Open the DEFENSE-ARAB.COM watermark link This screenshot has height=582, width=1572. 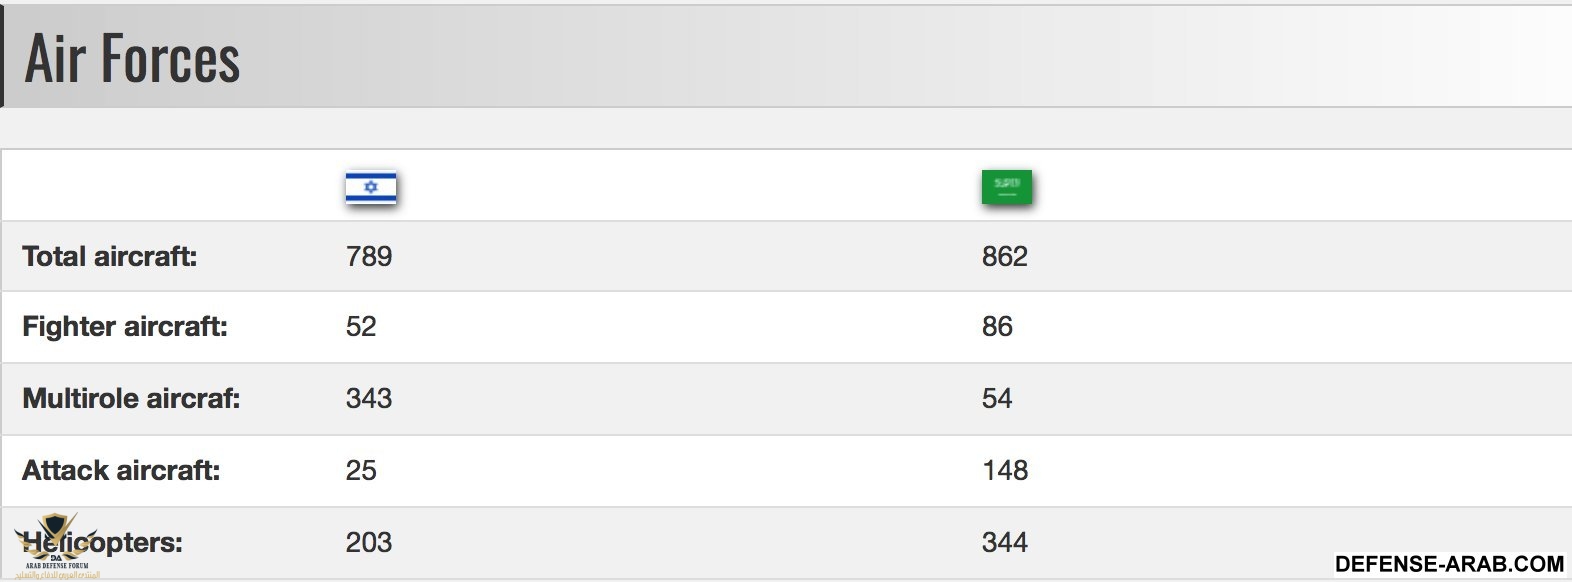1449,564
